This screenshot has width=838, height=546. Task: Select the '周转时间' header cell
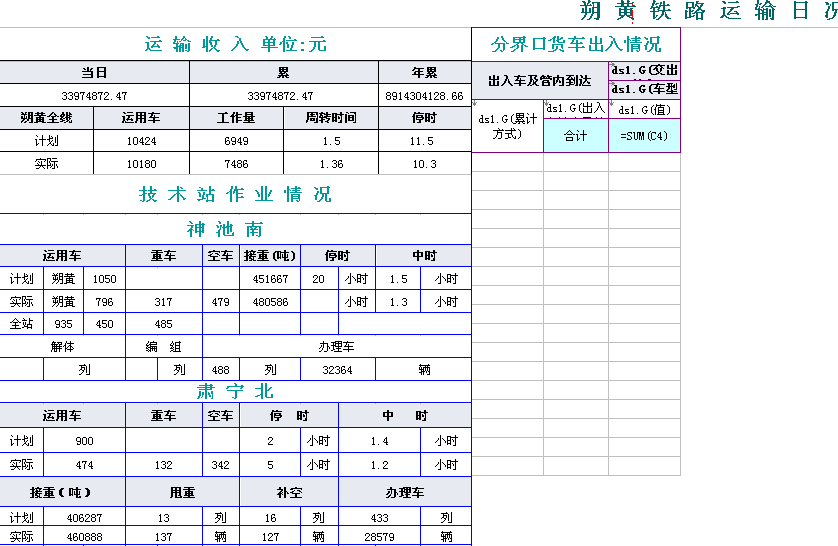(331, 118)
